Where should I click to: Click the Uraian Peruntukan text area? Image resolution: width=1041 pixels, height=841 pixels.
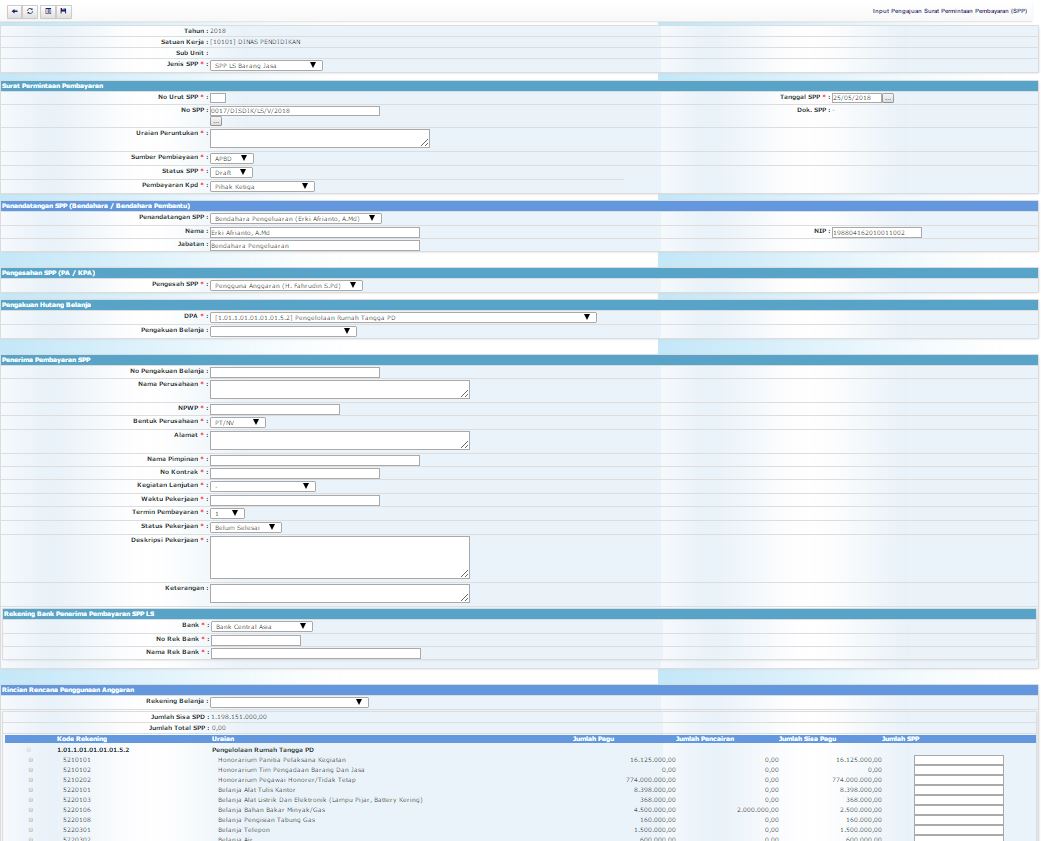[319, 138]
